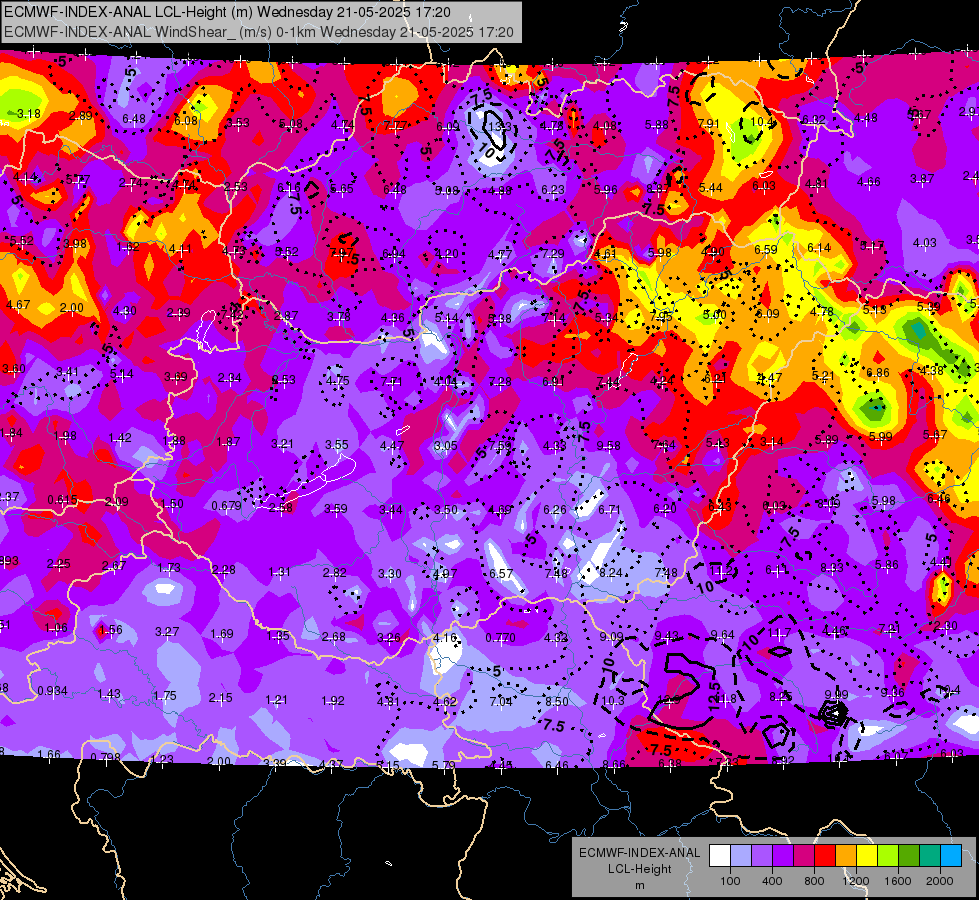Click the shear value 3.05
Viewport: 979px width, 900px height.
(x=446, y=445)
